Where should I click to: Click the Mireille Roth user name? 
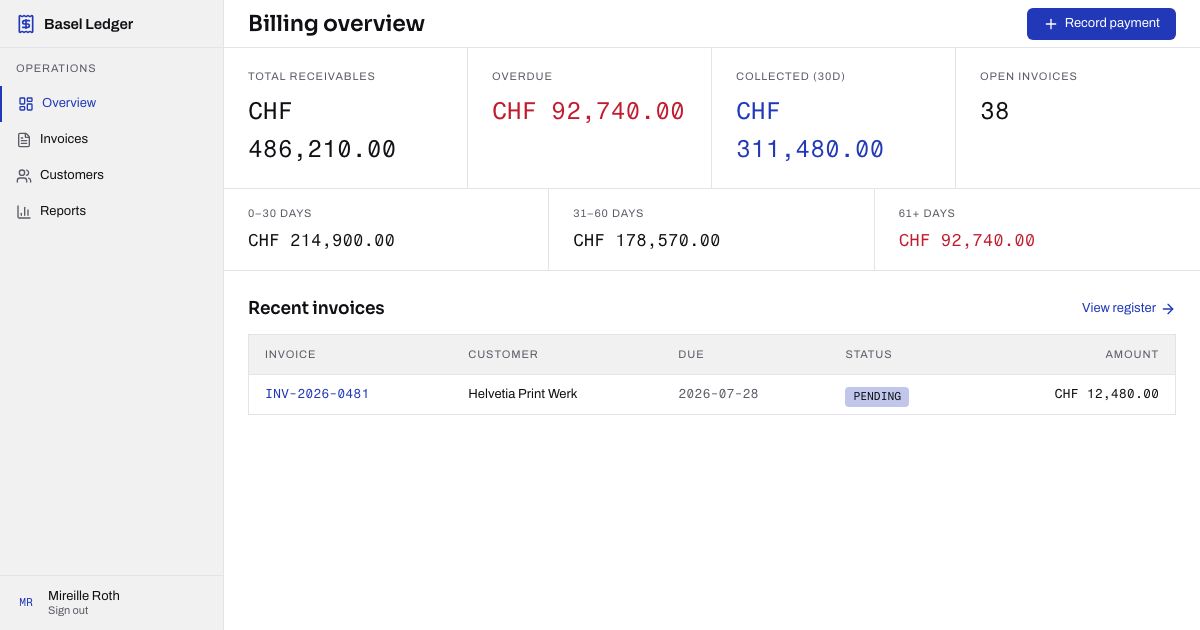click(84, 595)
